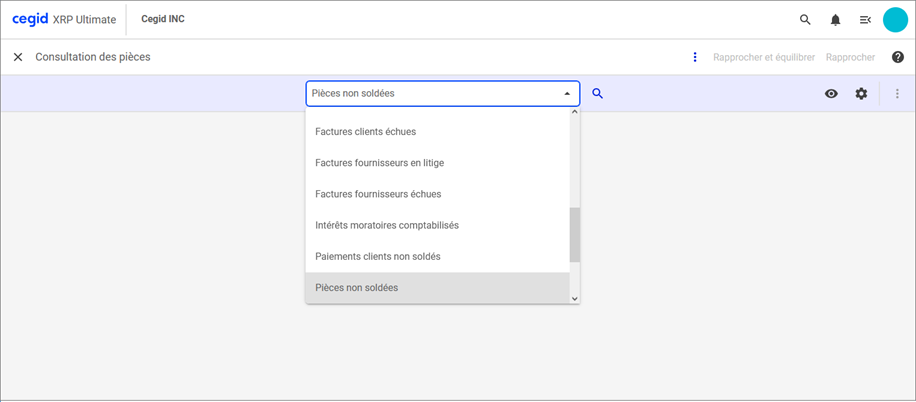Open the blue vertical dots menu

pos(695,57)
